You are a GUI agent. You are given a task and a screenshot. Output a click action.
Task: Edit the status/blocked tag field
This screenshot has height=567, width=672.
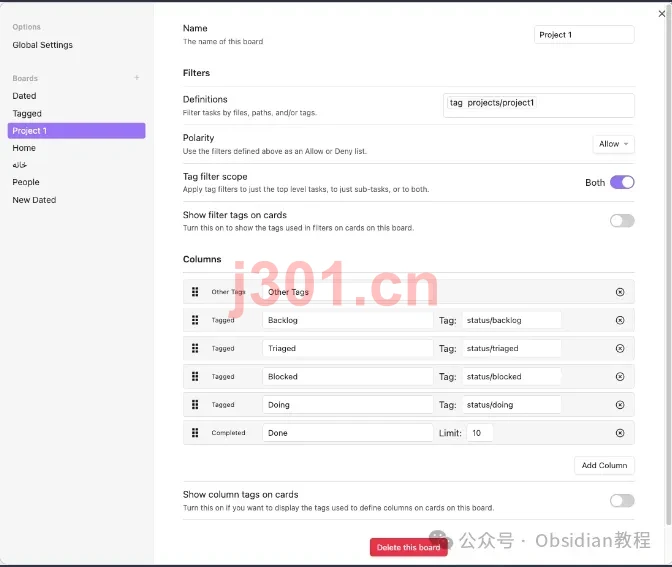pos(511,376)
